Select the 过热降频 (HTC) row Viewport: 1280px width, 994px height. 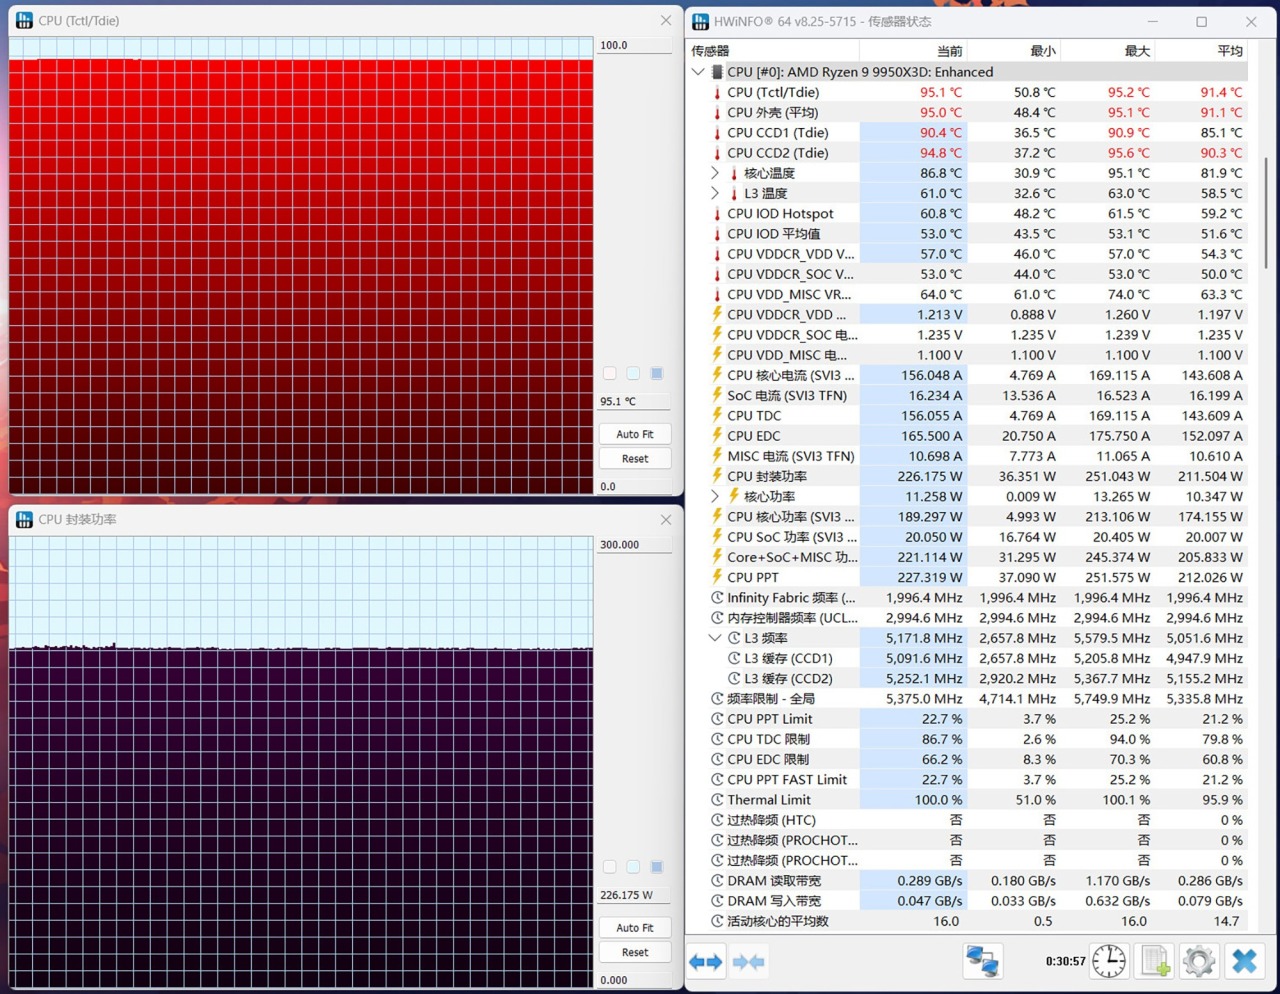point(968,820)
